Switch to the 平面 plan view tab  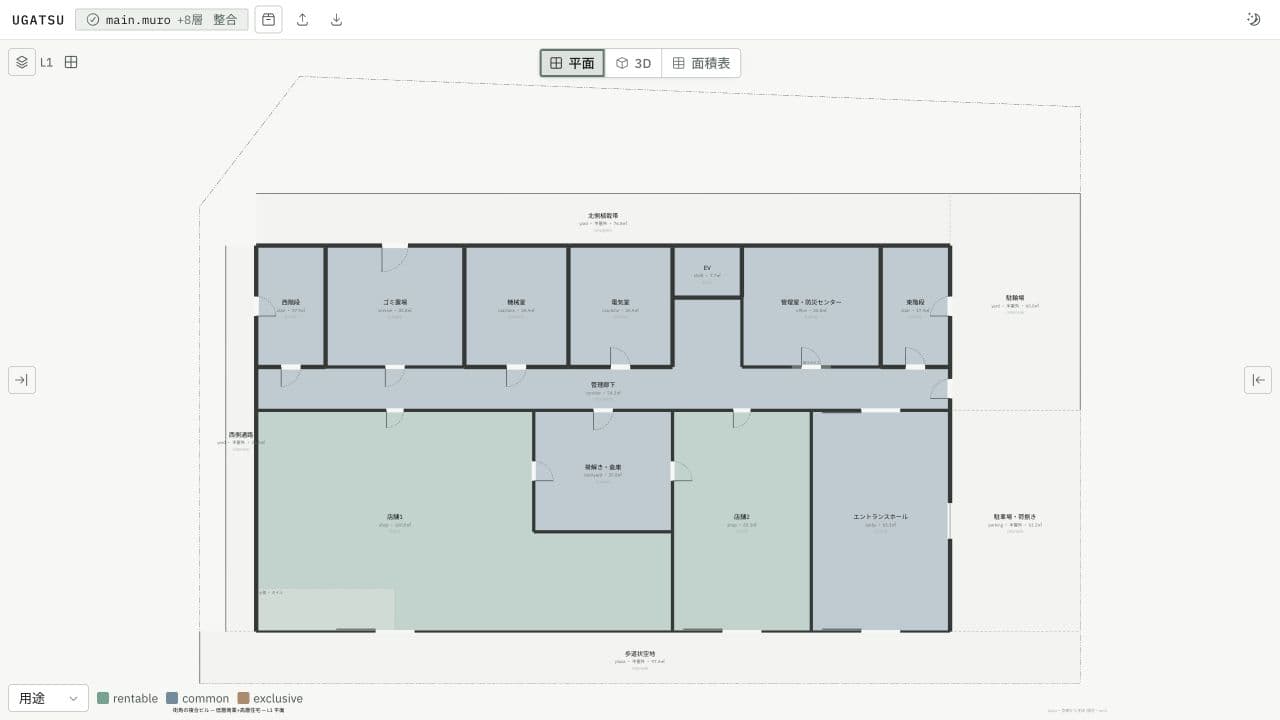pyautogui.click(x=572, y=63)
